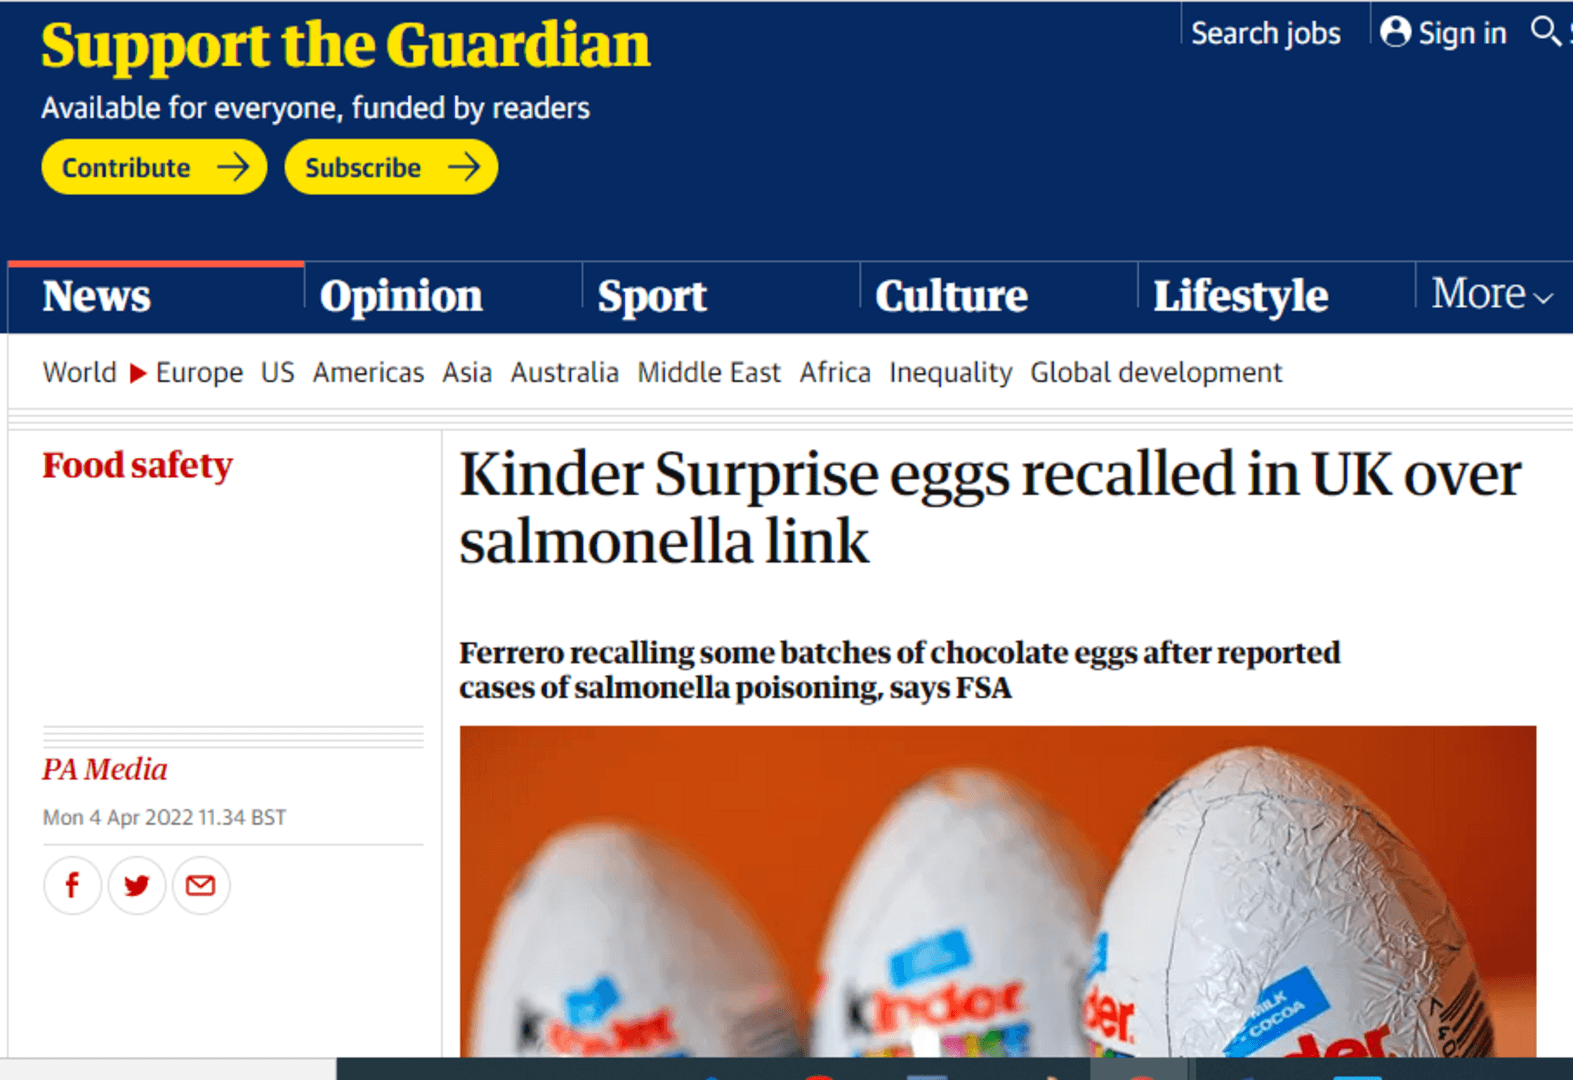Open the Sport section
The height and width of the screenshot is (1080, 1573).
pyautogui.click(x=651, y=295)
